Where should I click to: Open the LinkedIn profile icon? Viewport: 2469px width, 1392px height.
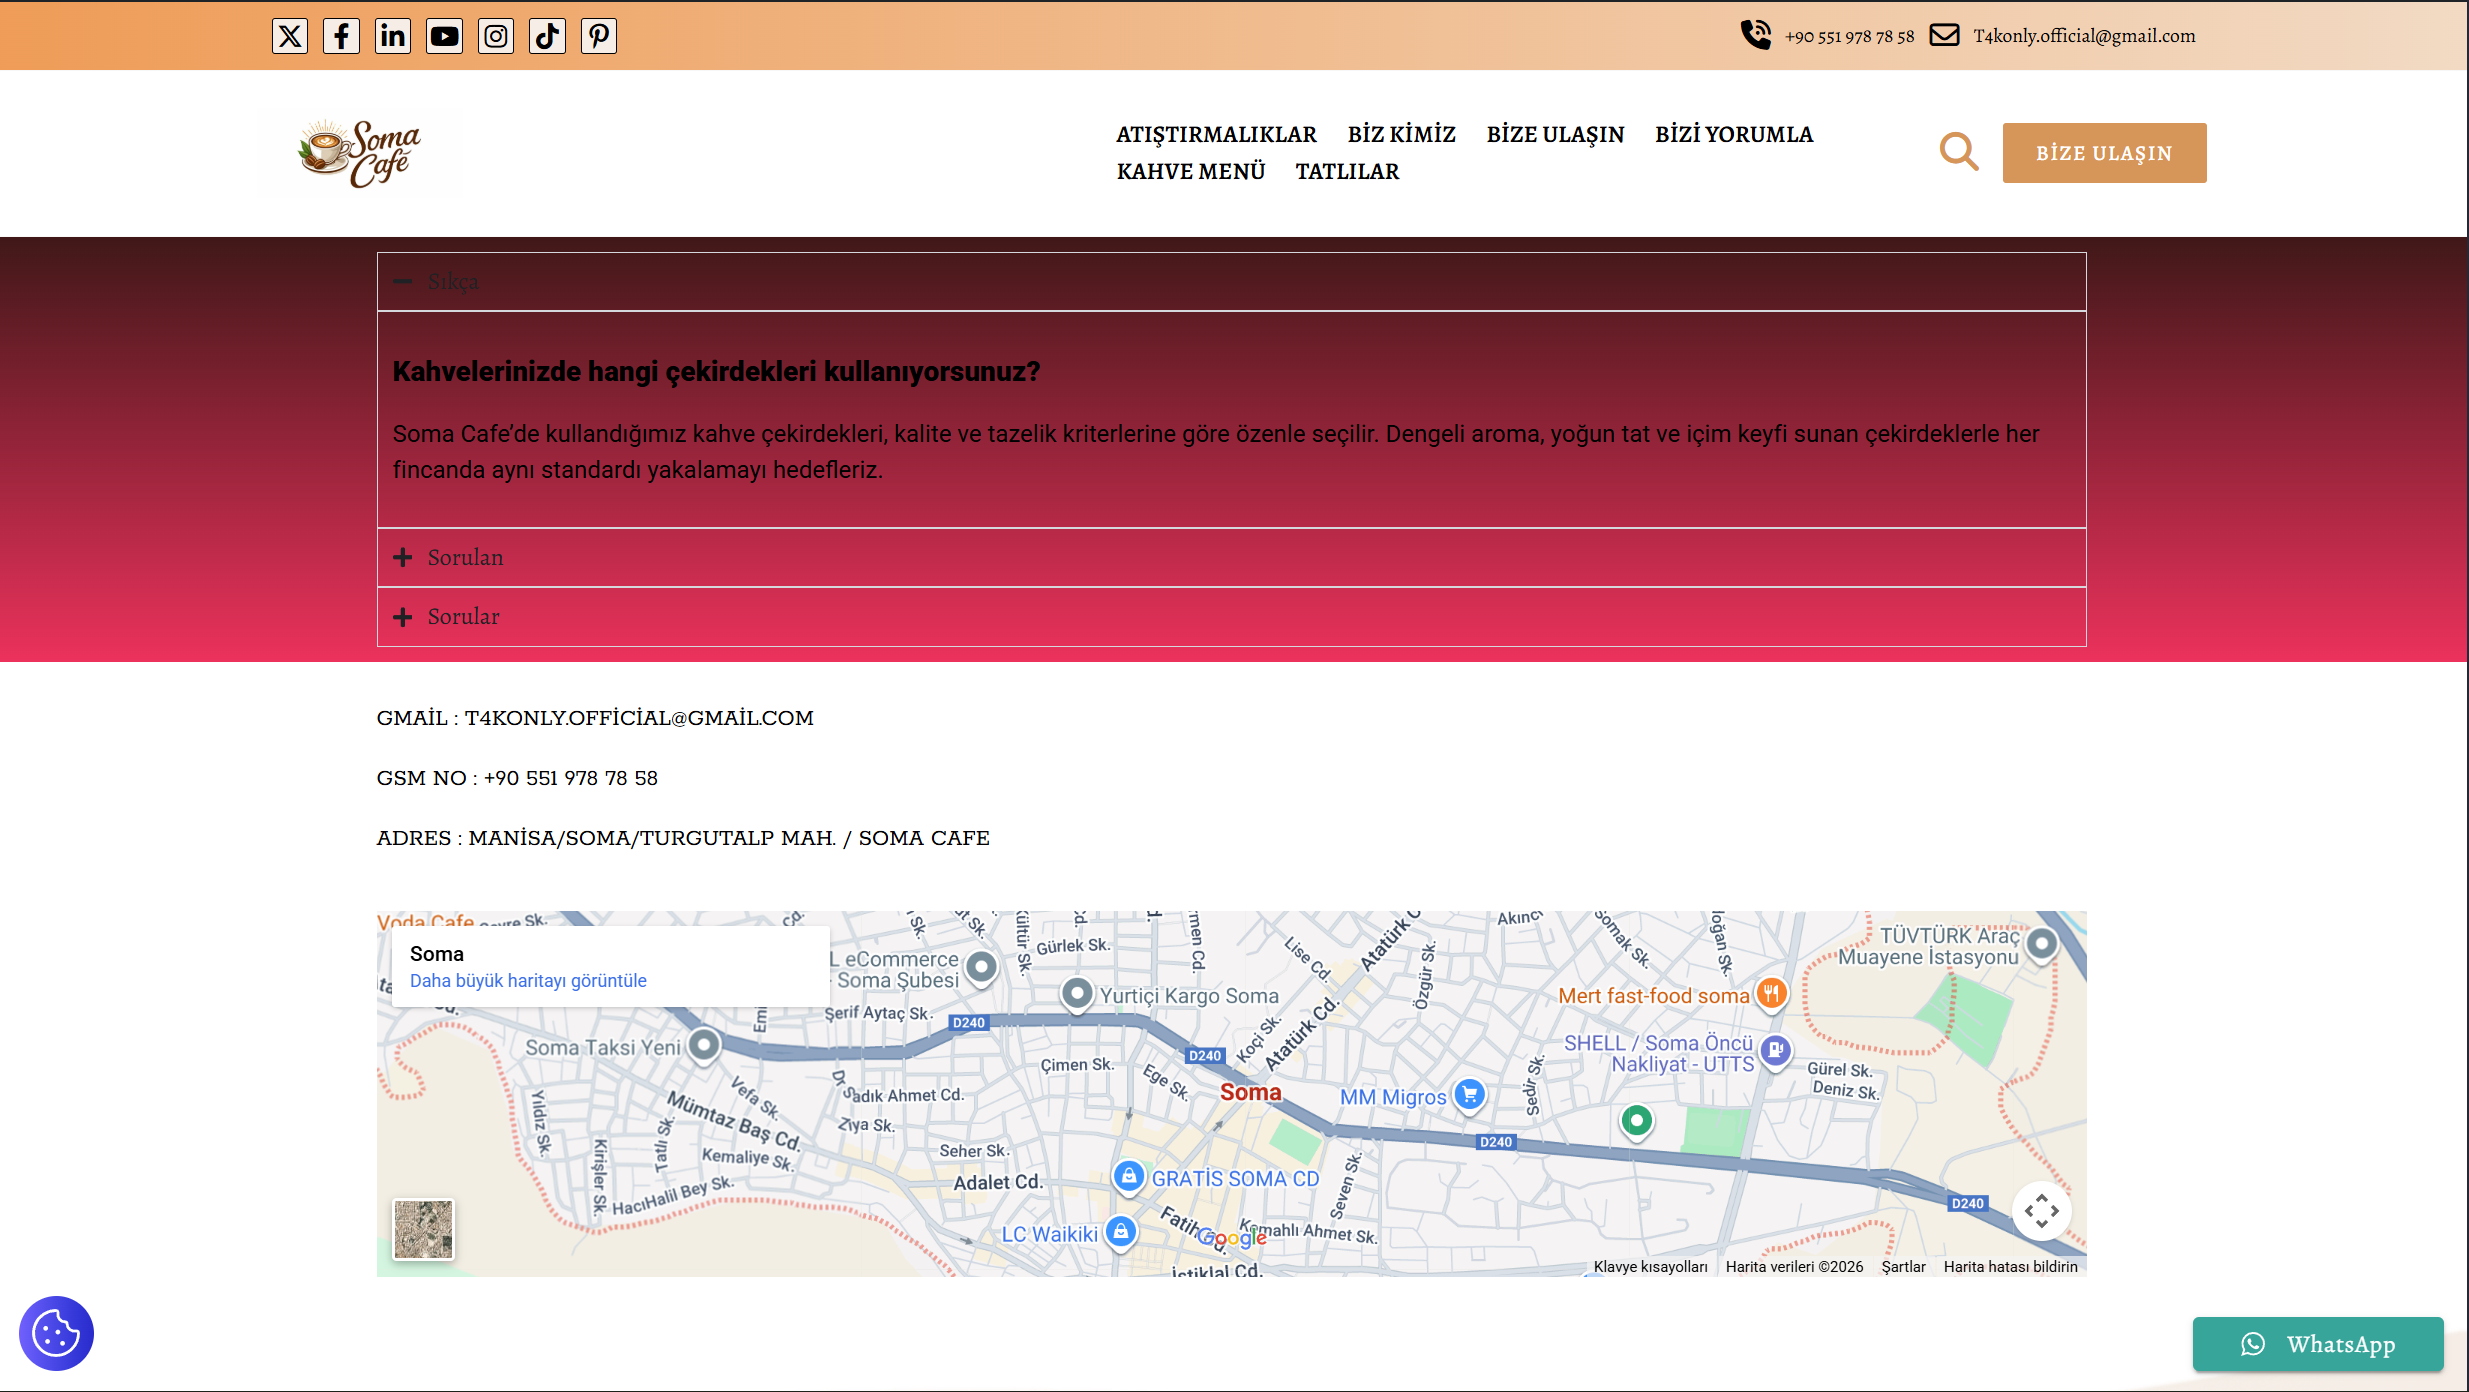click(393, 36)
